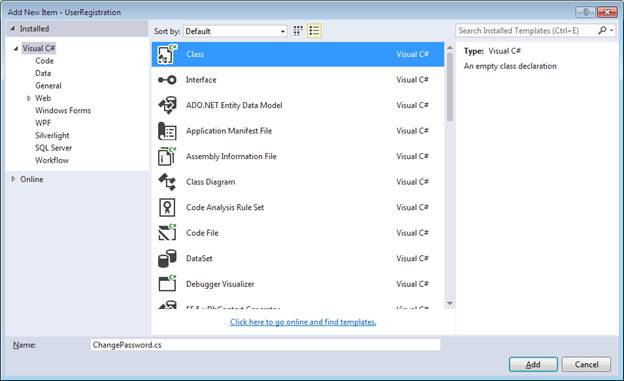Select the Data category
Screen dimensions: 624x381
click(x=43, y=73)
